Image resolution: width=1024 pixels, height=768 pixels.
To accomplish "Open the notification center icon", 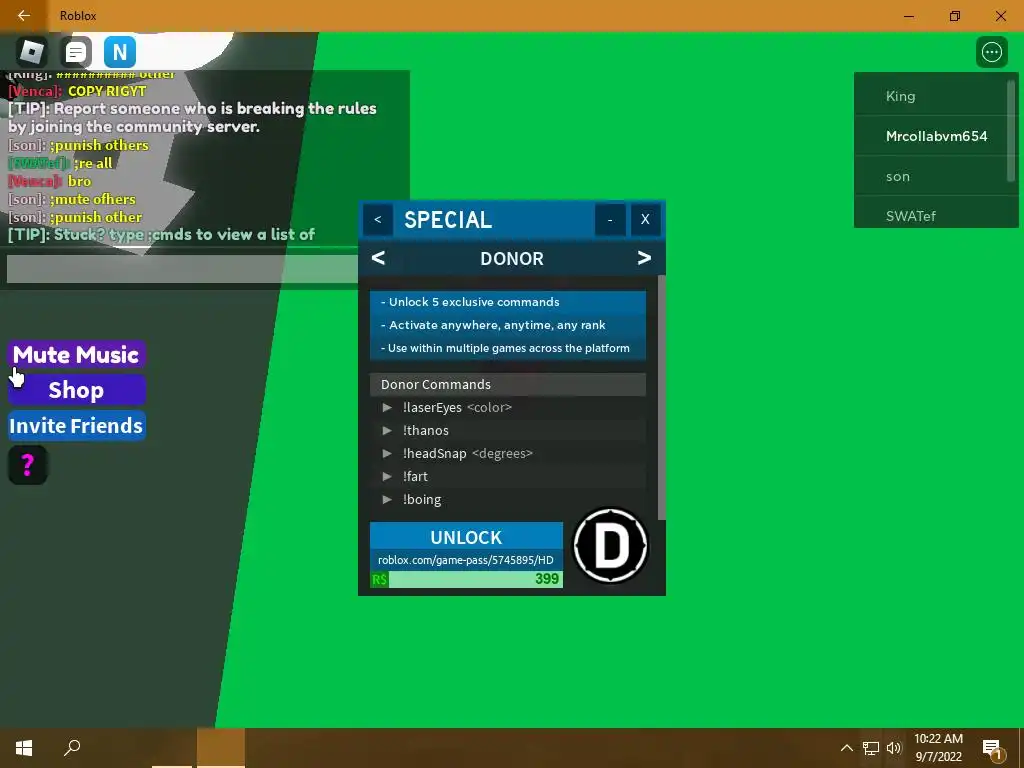I will point(992,749).
